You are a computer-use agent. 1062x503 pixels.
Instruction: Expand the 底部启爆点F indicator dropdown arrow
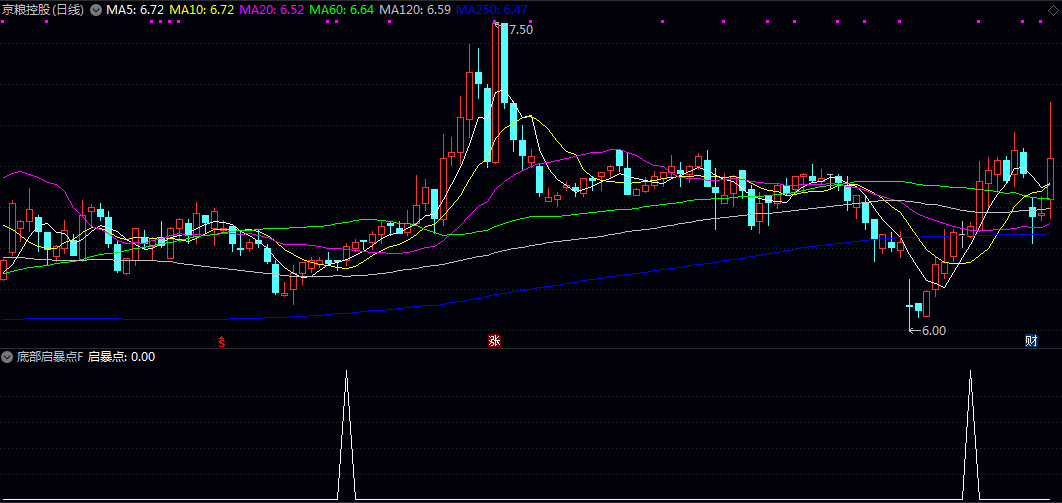pyautogui.click(x=8, y=357)
